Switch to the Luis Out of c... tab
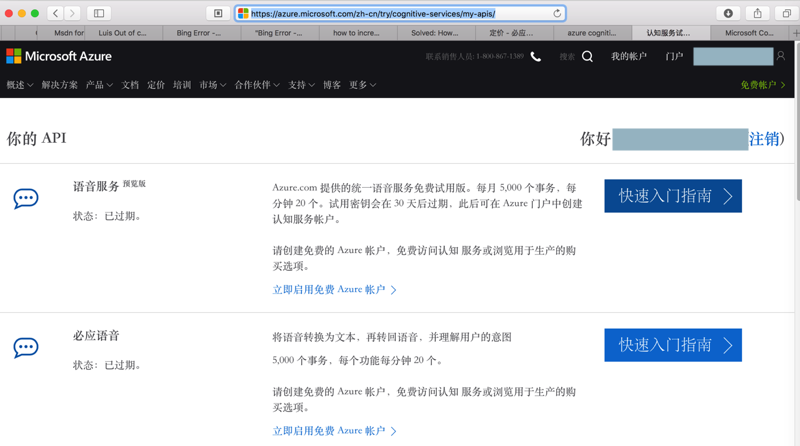Image resolution: width=800 pixels, height=446 pixels. point(123,33)
